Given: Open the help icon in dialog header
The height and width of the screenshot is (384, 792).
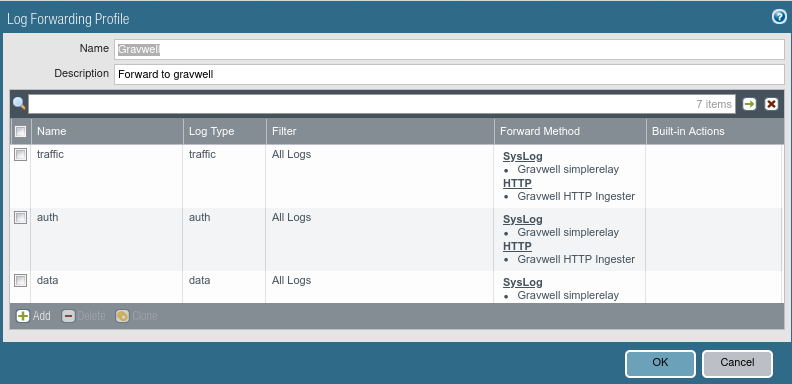Looking at the screenshot, I should (x=778, y=17).
